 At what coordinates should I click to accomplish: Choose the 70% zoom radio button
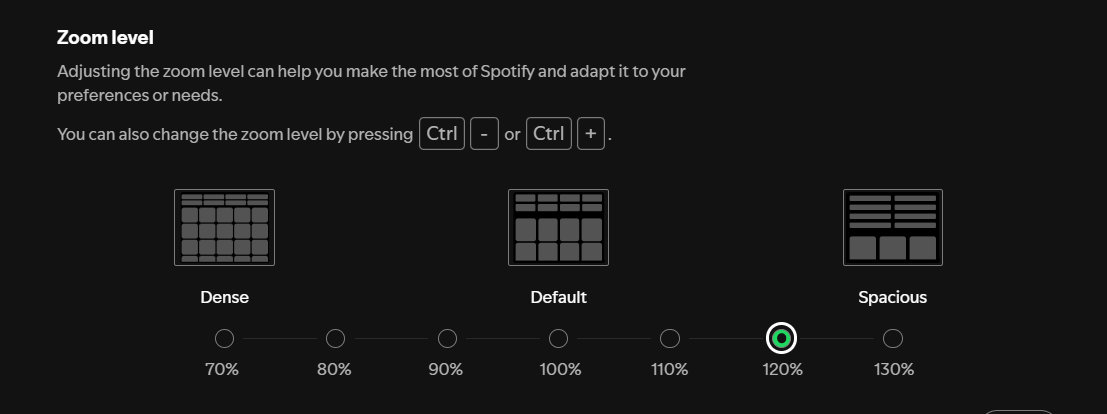[x=225, y=339]
